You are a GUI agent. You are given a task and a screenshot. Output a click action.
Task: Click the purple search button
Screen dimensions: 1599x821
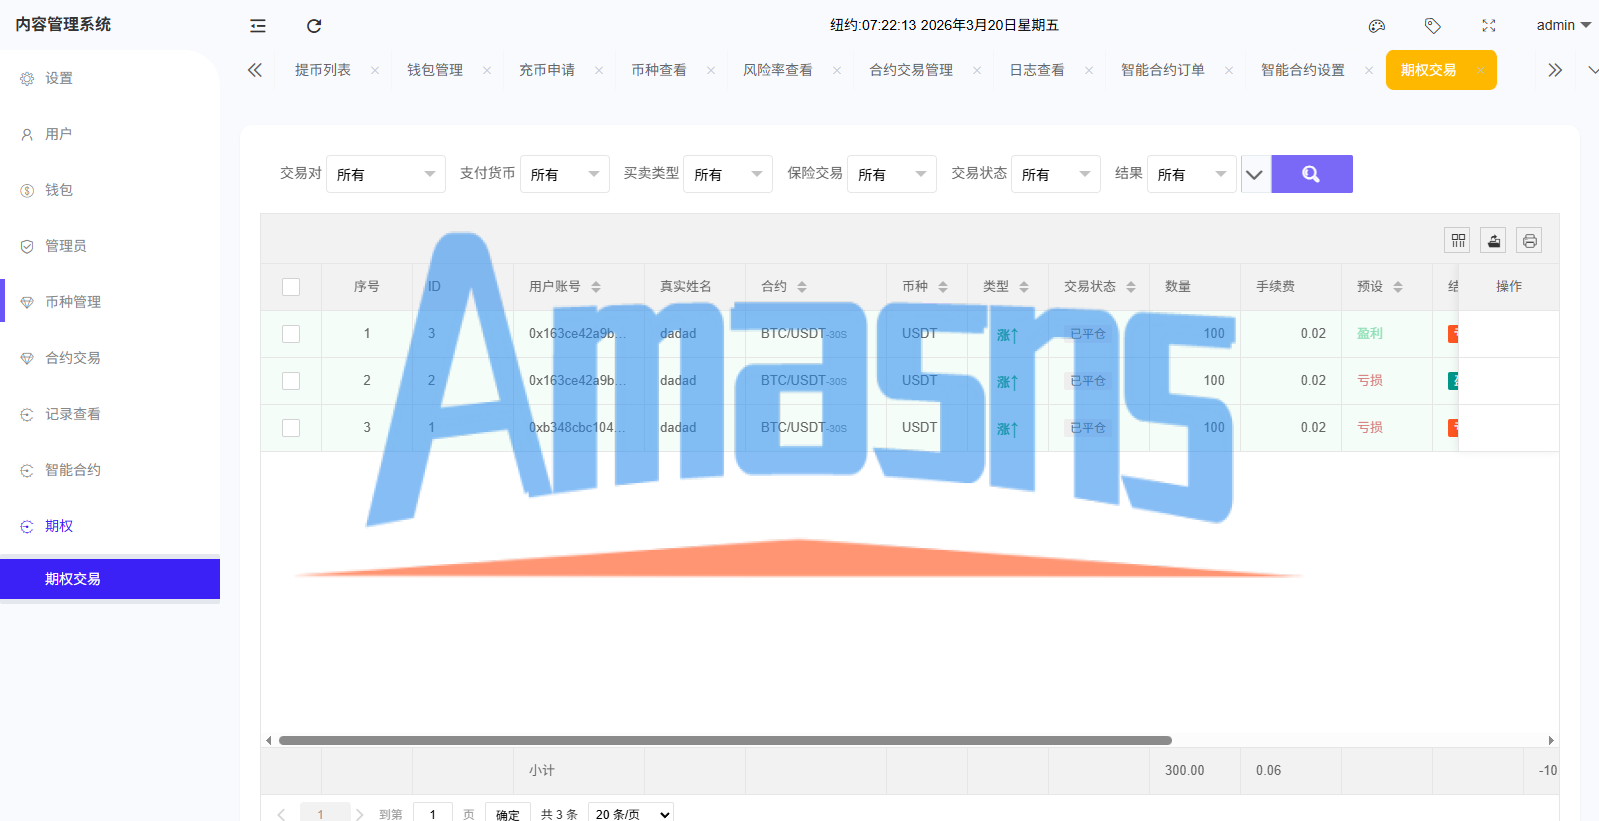point(1312,174)
